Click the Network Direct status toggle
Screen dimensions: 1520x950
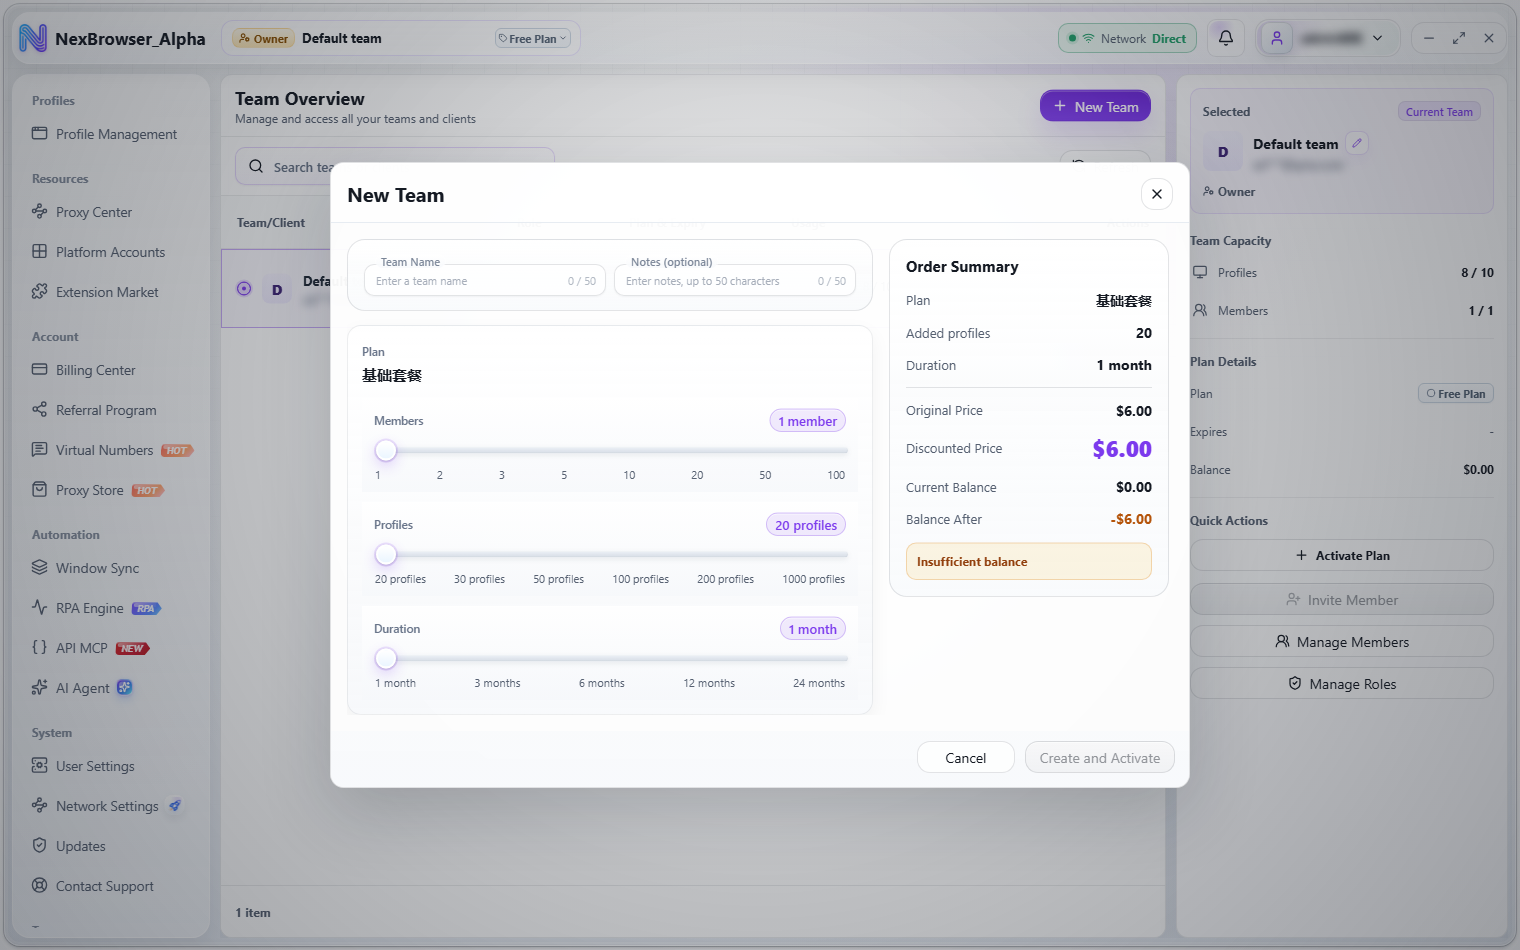click(x=1127, y=38)
